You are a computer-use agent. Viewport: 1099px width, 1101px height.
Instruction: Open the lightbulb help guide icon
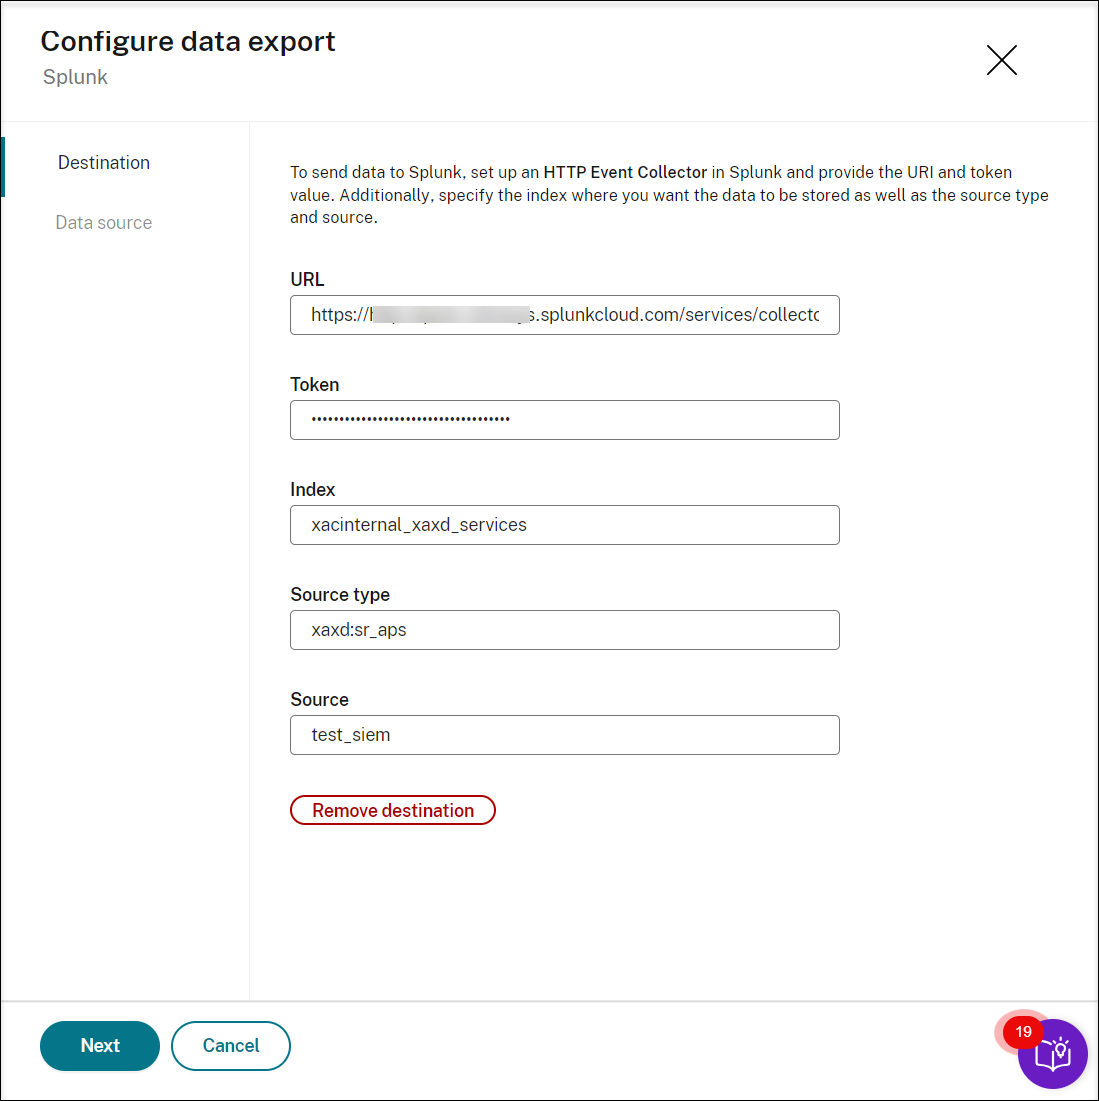(x=1053, y=1056)
